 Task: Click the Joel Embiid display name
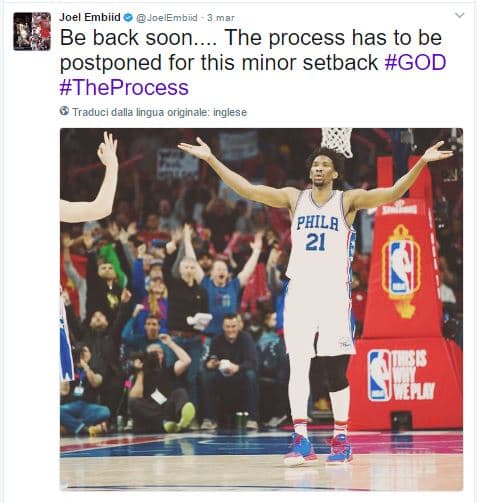point(90,17)
